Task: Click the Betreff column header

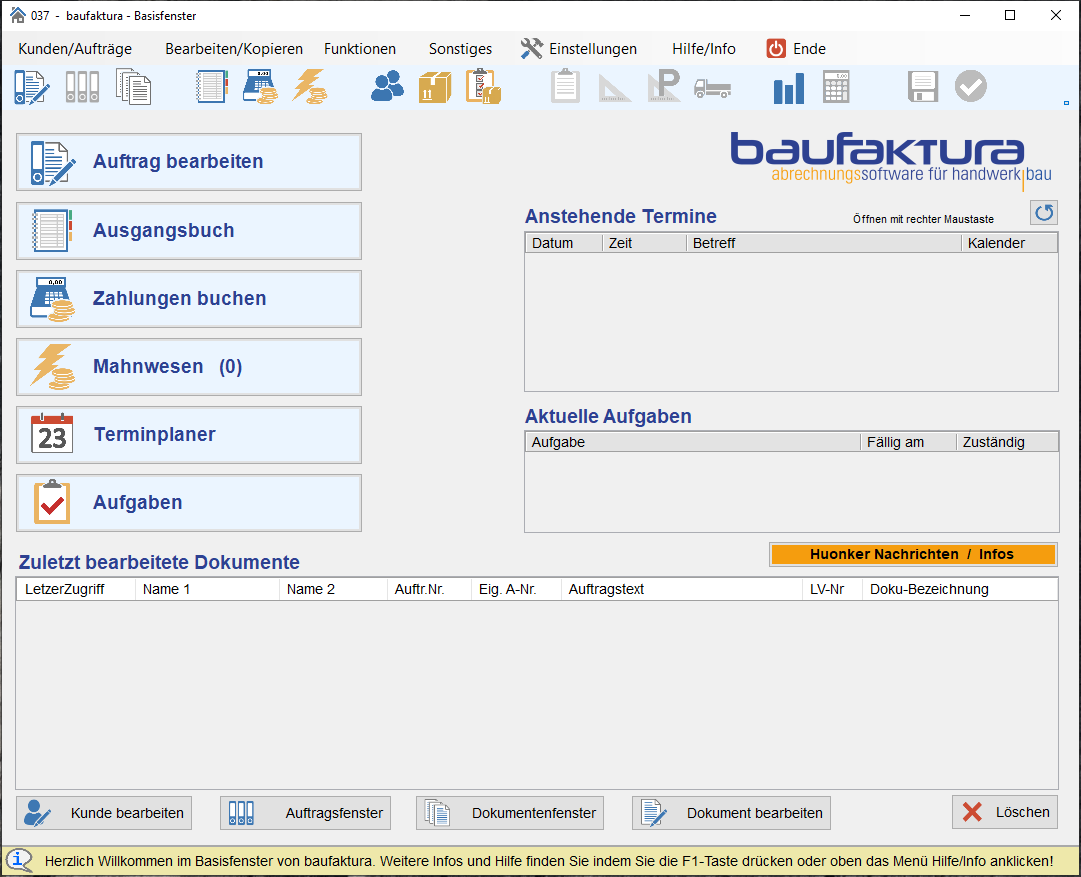Action: click(824, 243)
